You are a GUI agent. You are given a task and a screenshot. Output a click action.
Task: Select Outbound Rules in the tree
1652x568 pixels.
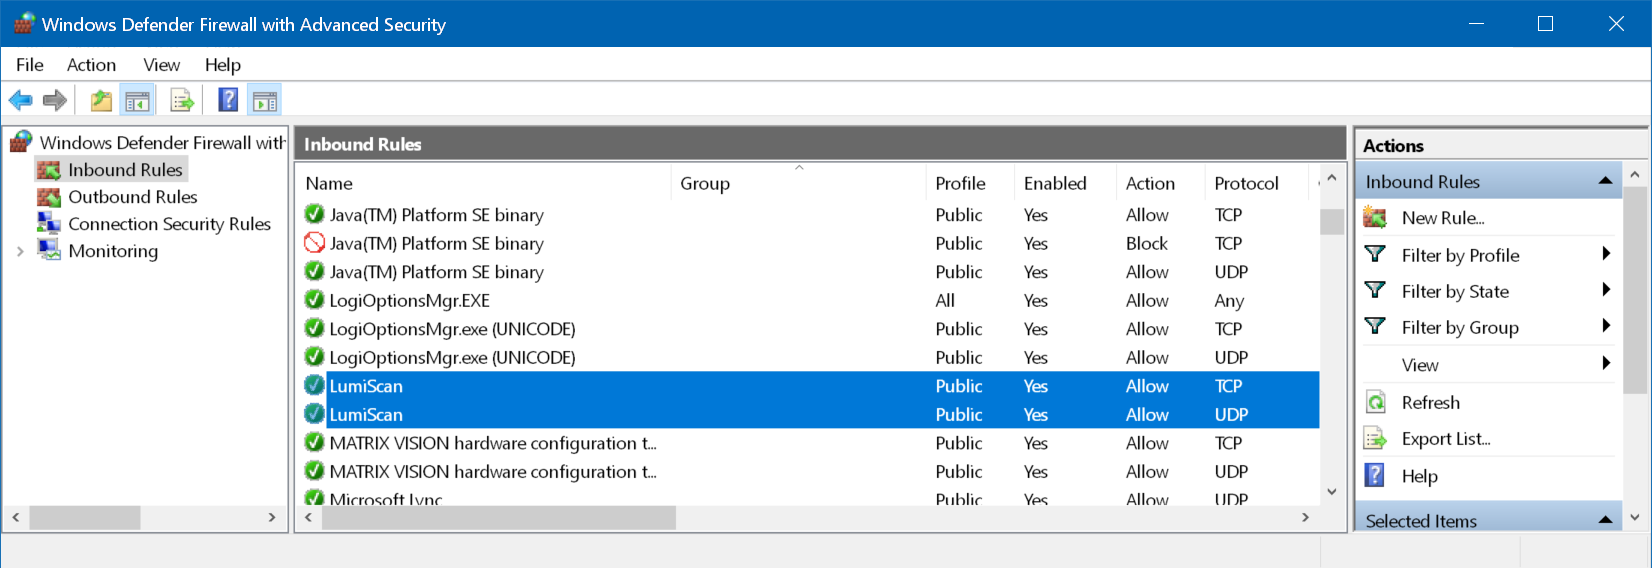pyautogui.click(x=133, y=197)
